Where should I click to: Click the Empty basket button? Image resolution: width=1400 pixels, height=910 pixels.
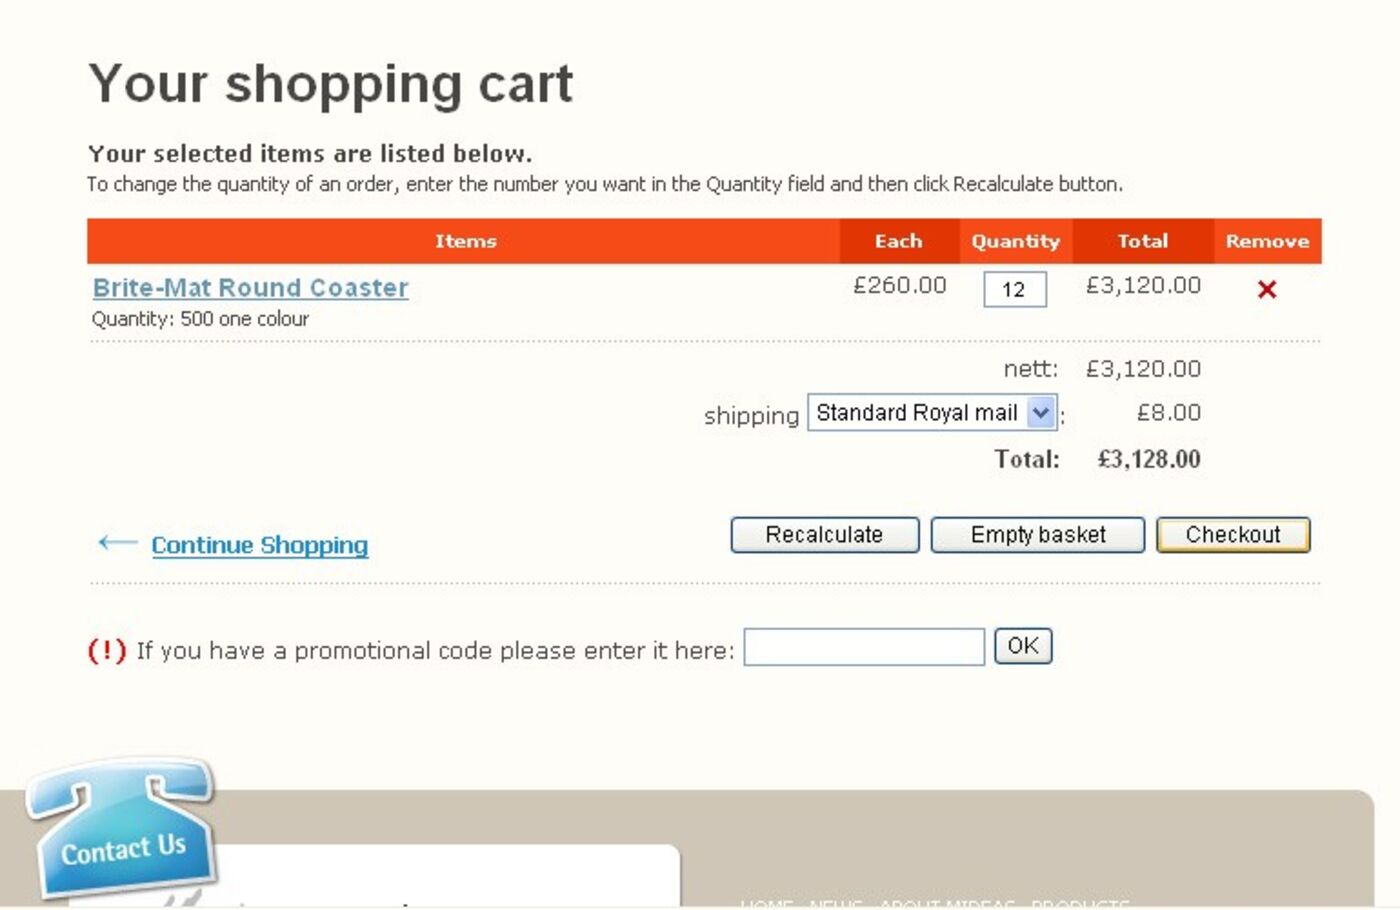click(1037, 535)
